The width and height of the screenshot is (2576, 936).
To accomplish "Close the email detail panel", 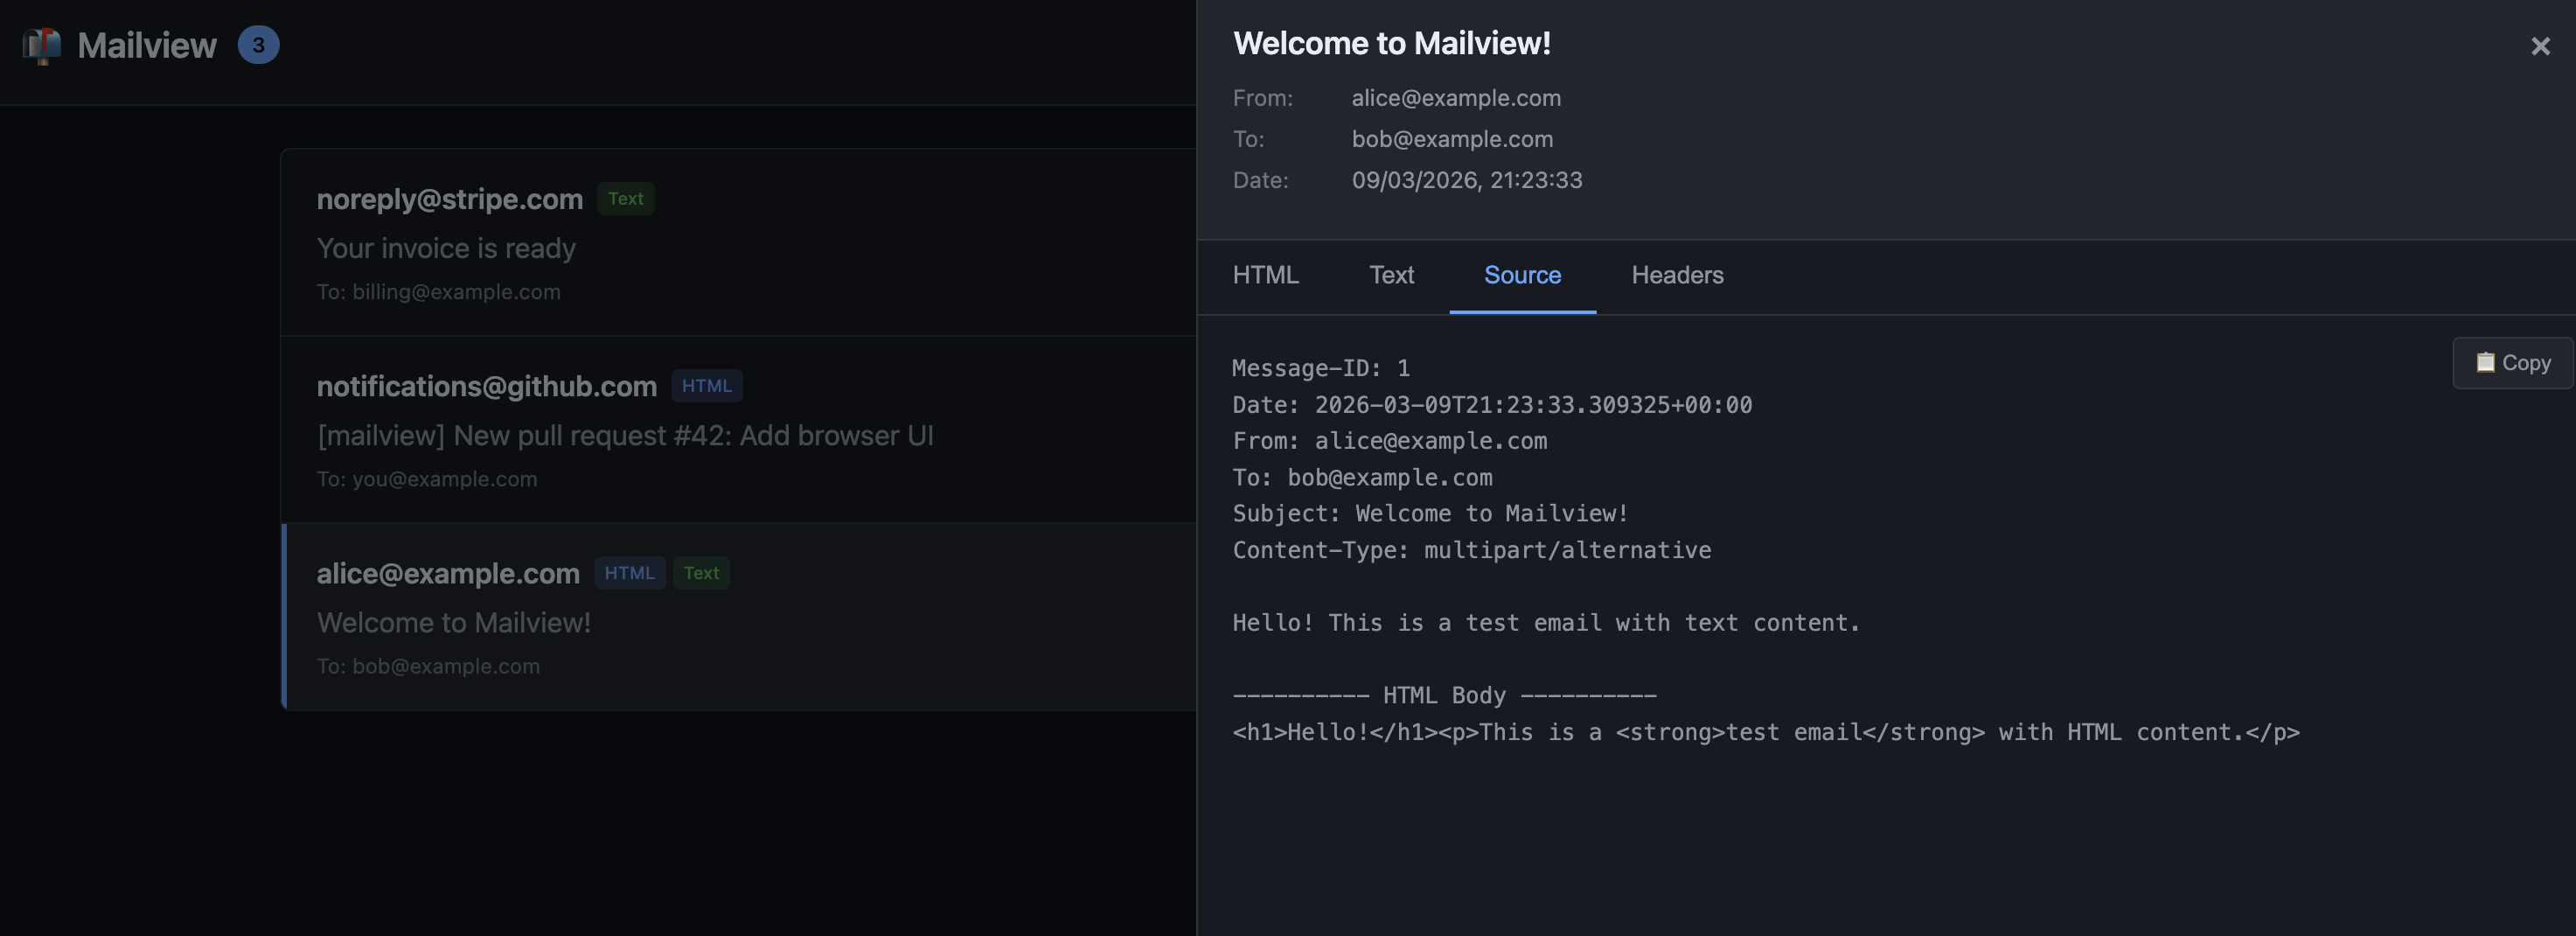I will [2540, 46].
